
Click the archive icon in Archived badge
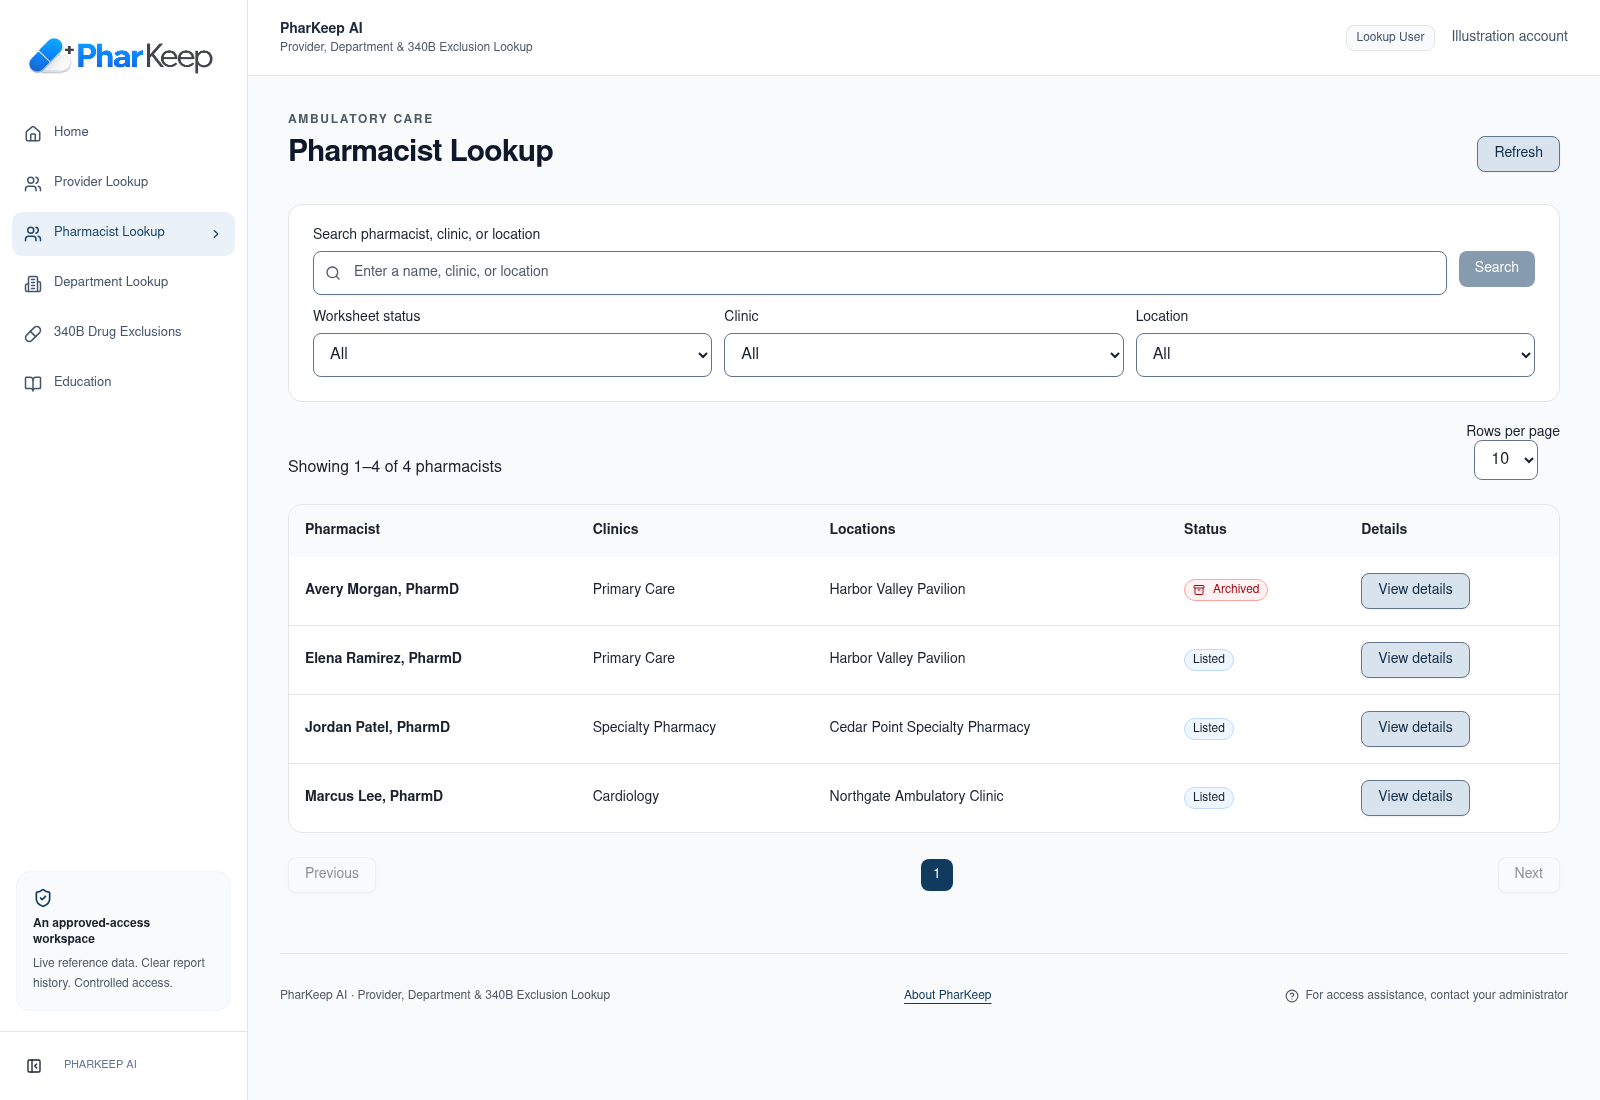1199,590
